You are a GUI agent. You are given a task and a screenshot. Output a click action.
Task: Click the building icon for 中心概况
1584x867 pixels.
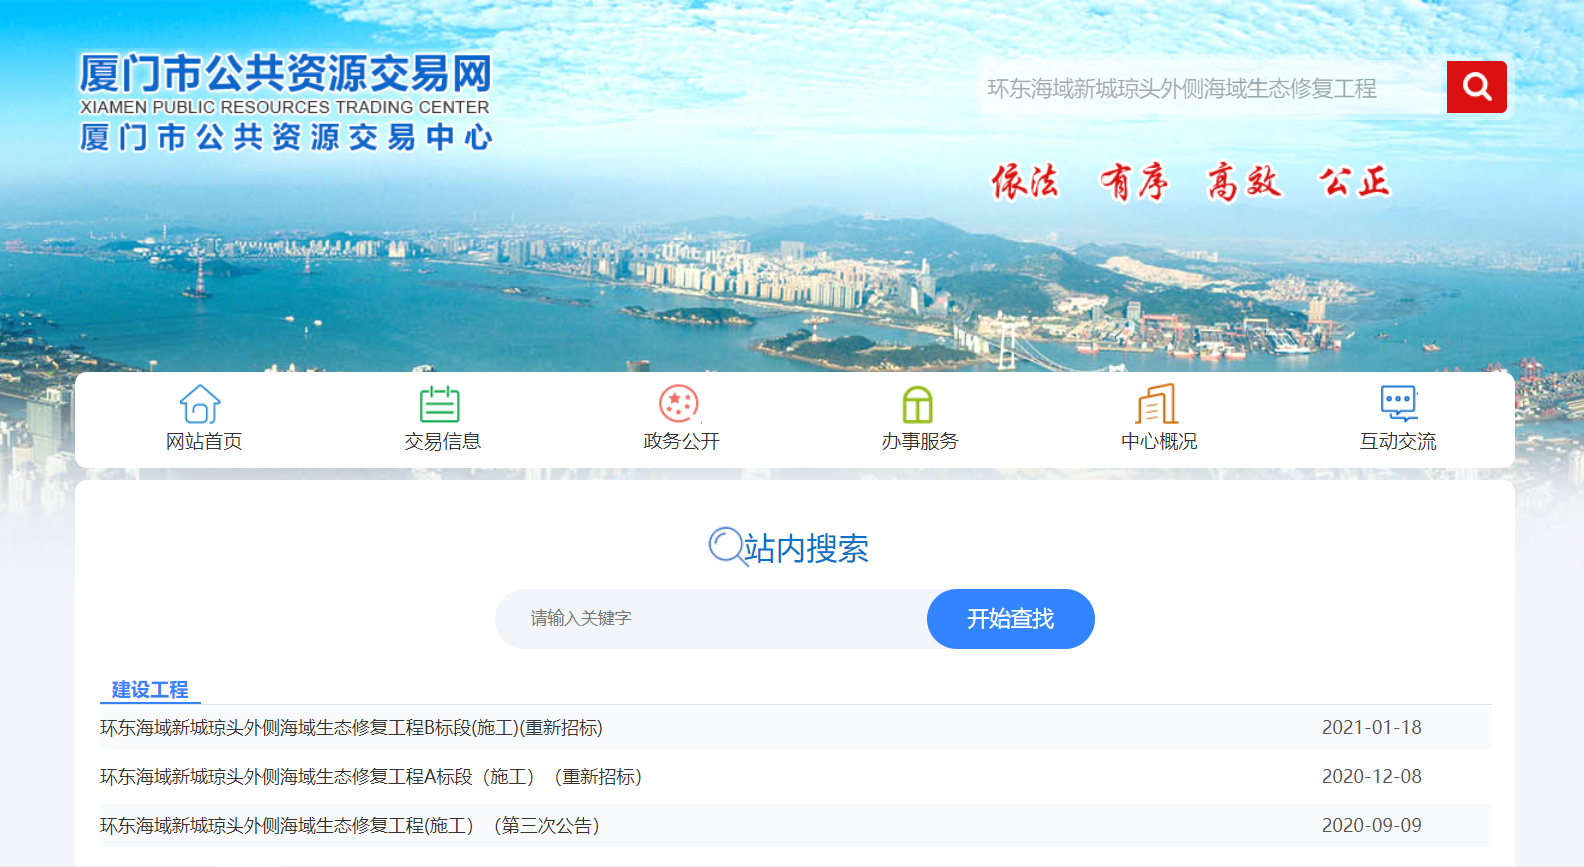click(x=1157, y=404)
